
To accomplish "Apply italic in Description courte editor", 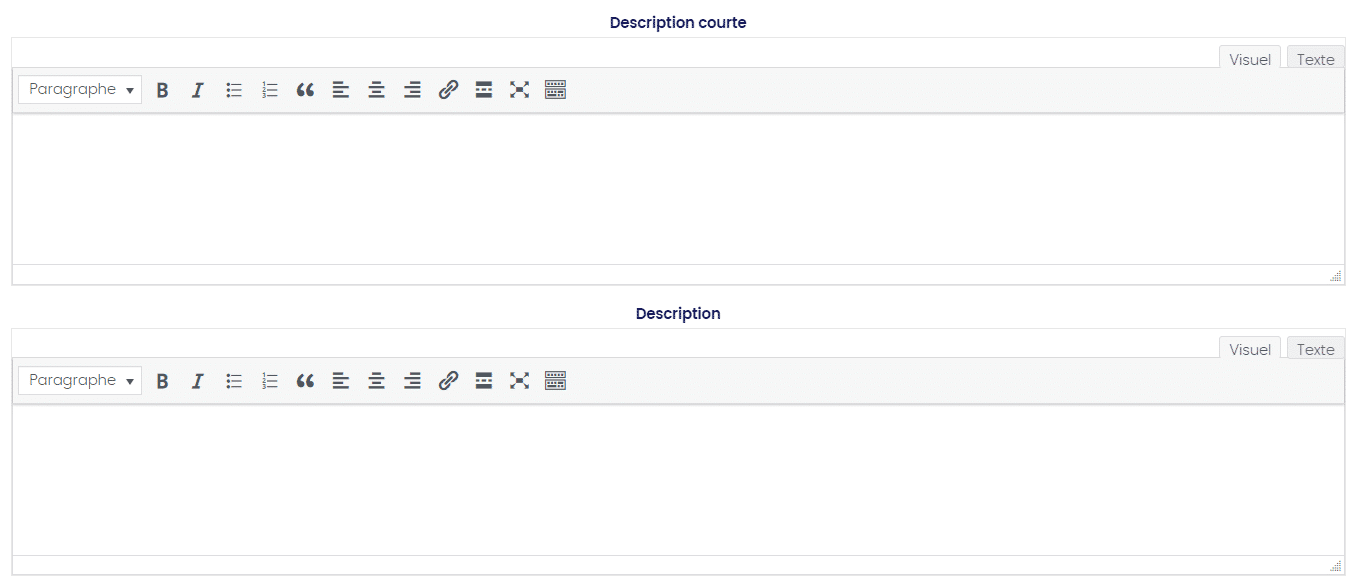I will click(198, 90).
